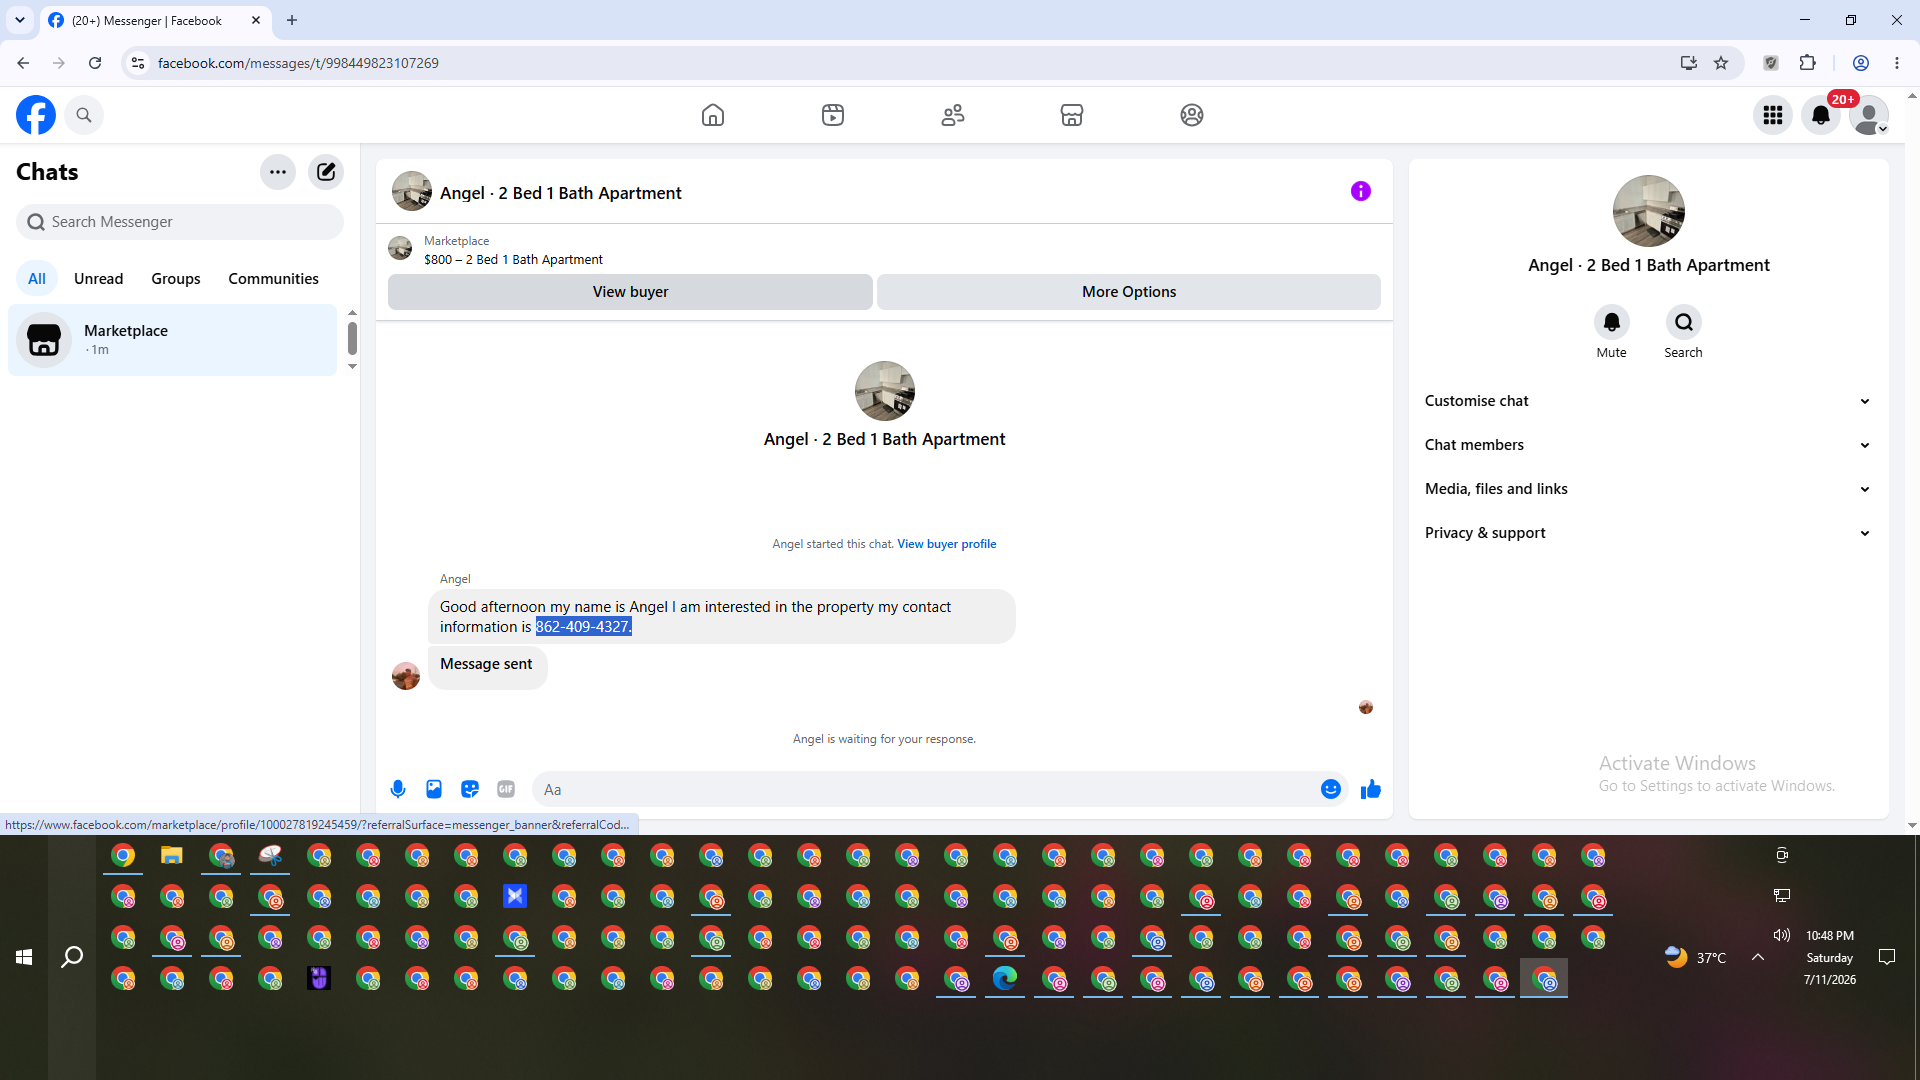Open the Chrome profile icon in toolbar

tap(1861, 63)
